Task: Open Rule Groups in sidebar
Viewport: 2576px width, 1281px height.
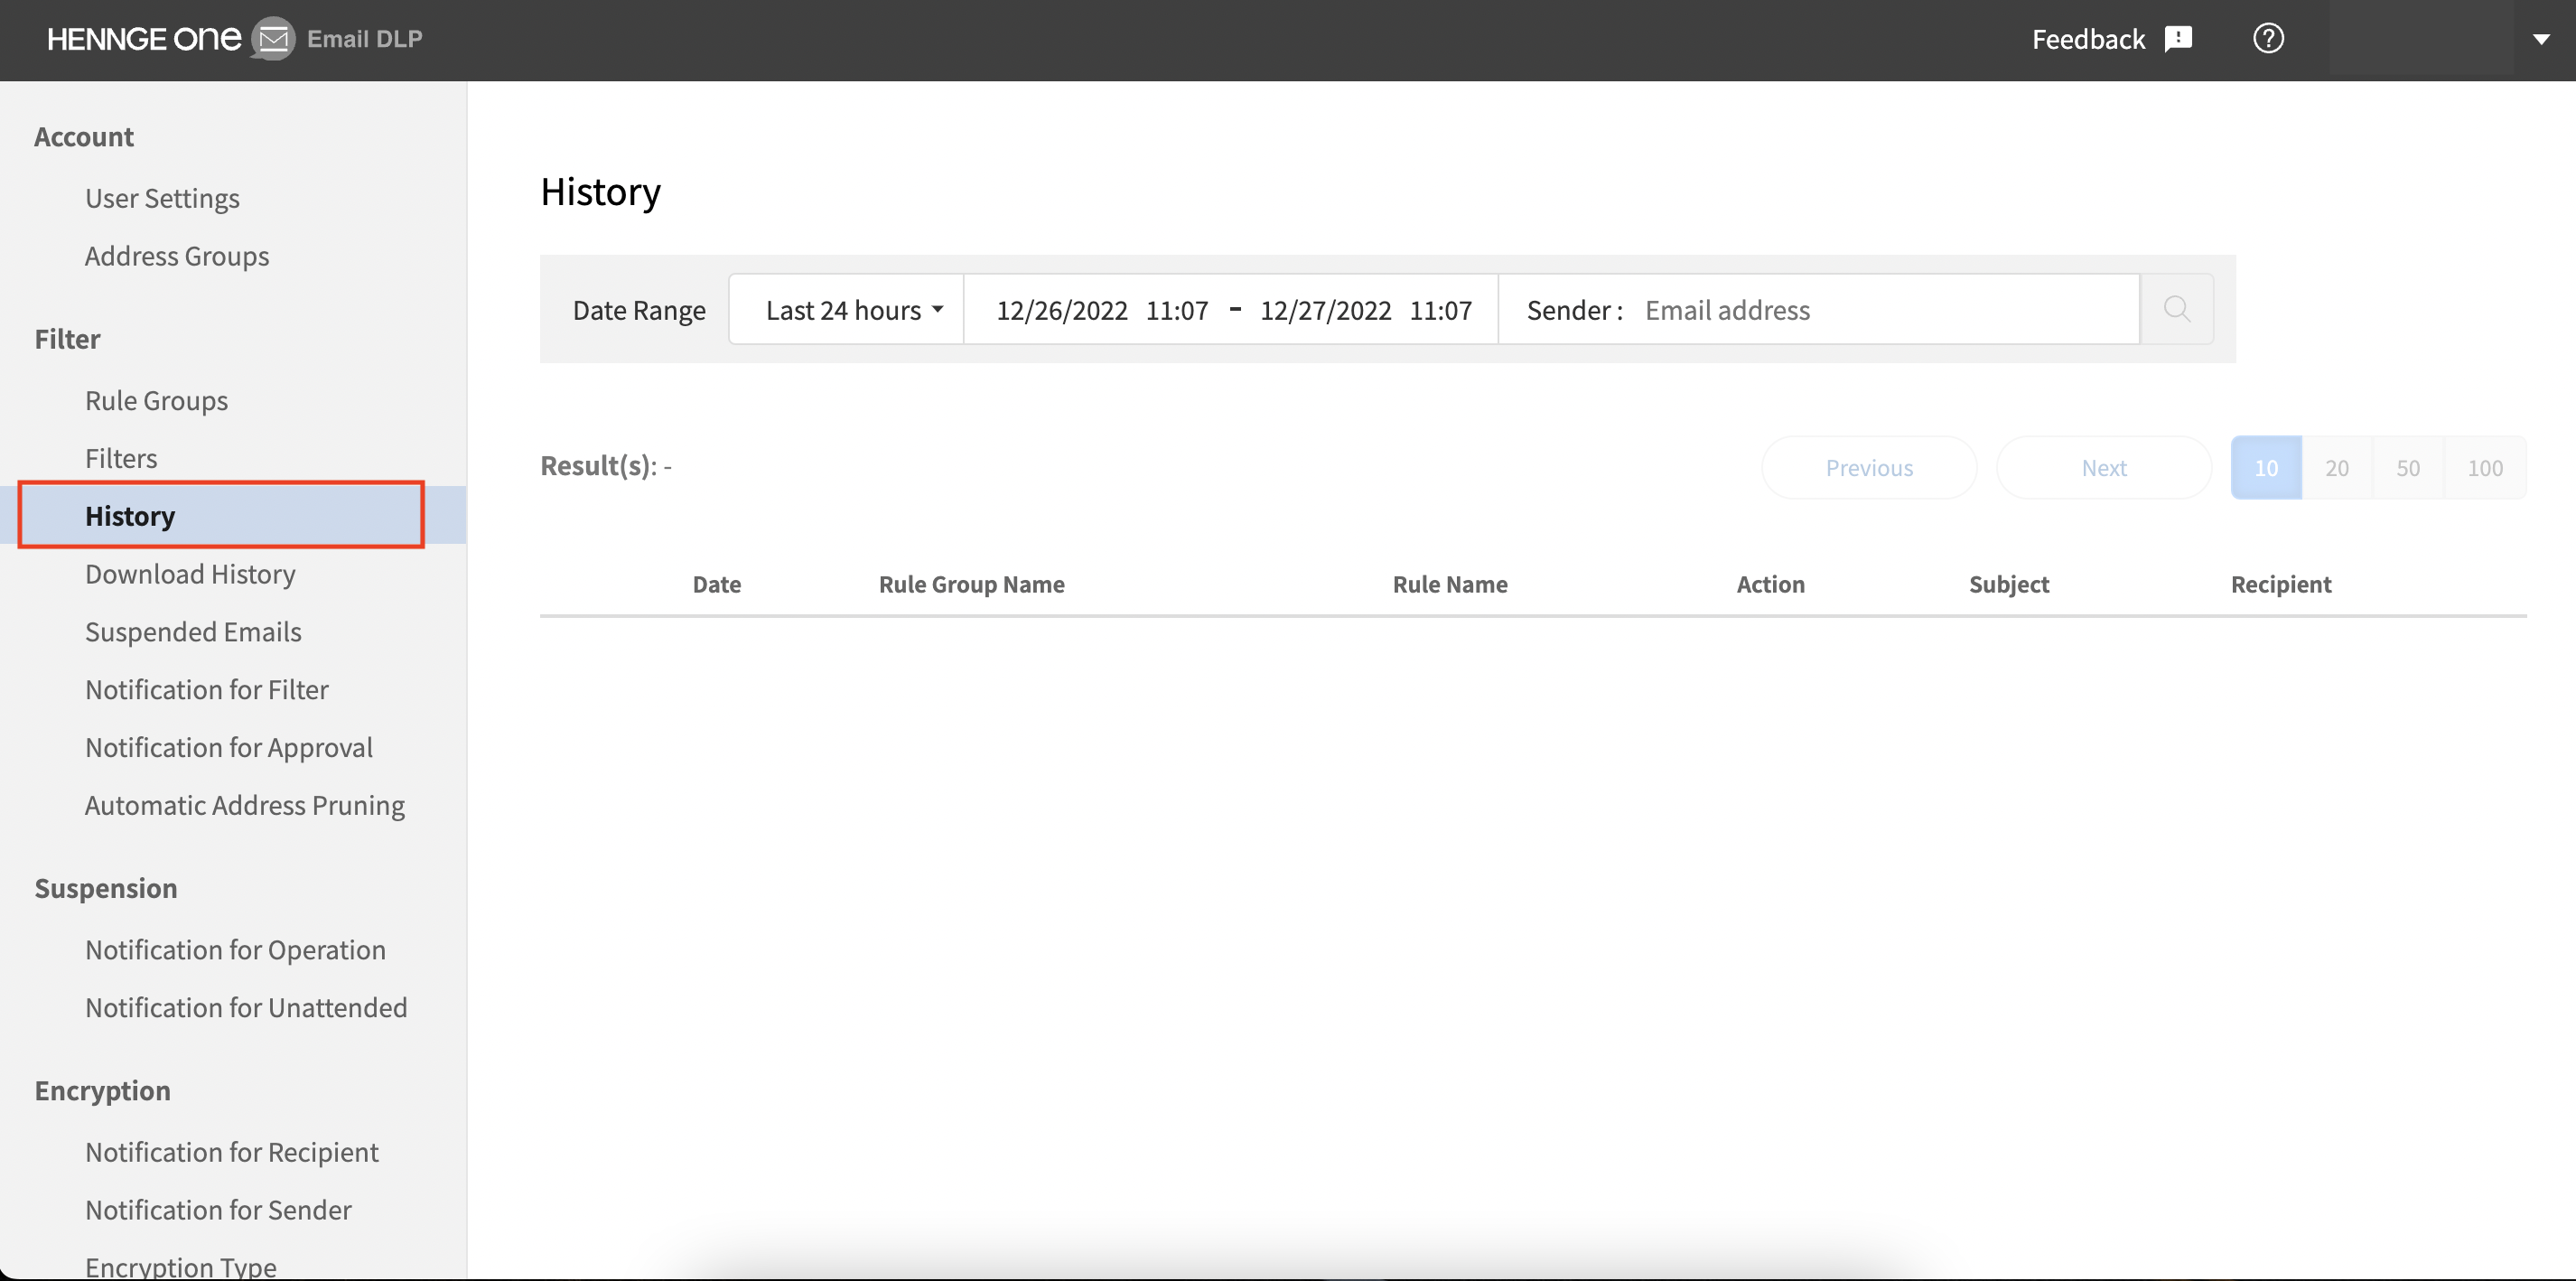Action: tap(156, 401)
